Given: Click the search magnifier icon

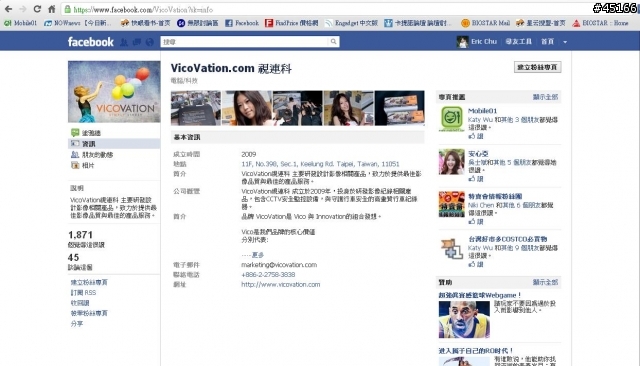Looking at the screenshot, I should [333, 42].
